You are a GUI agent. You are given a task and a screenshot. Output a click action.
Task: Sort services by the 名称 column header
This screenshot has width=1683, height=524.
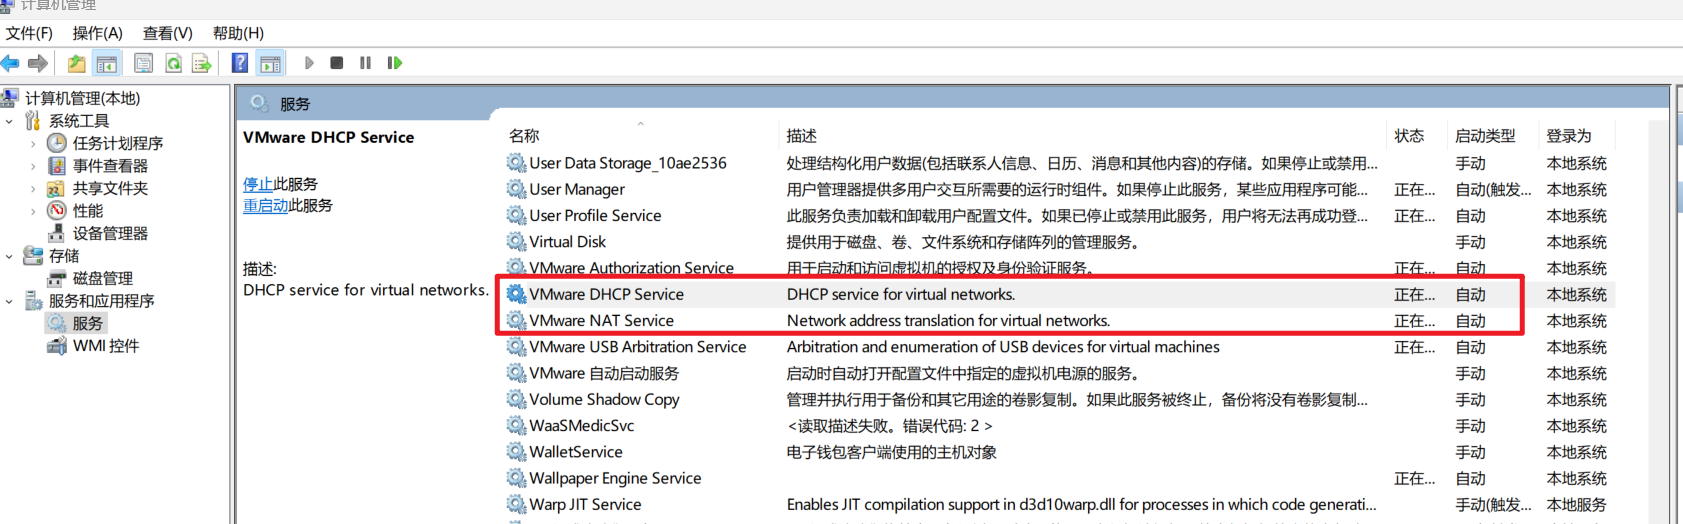coord(524,136)
